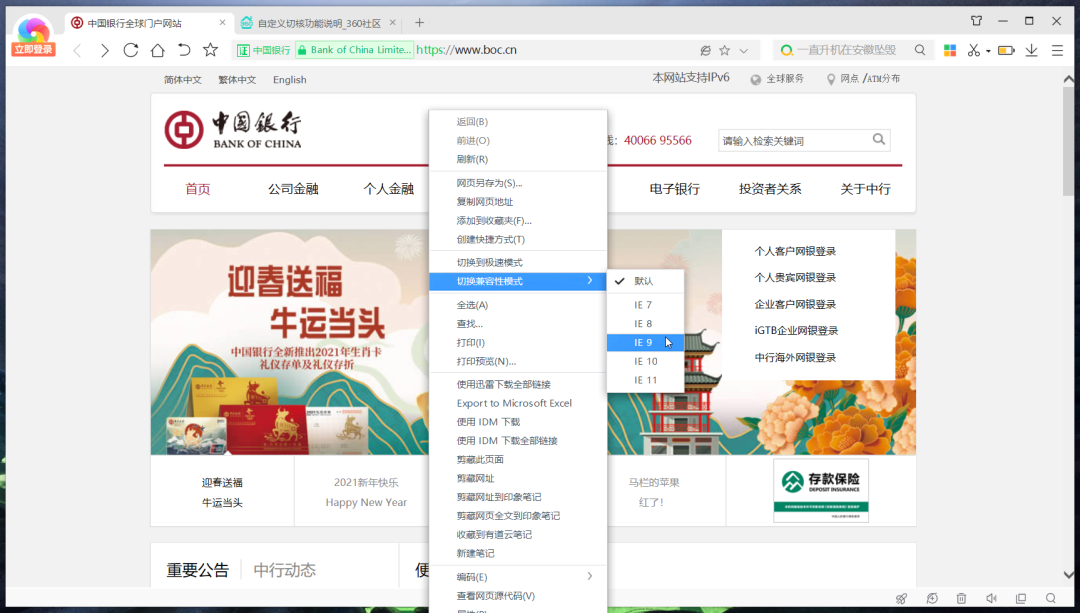Expand 切换兼容性模式 submenu arrow
The image size is (1080, 613).
[590, 280]
